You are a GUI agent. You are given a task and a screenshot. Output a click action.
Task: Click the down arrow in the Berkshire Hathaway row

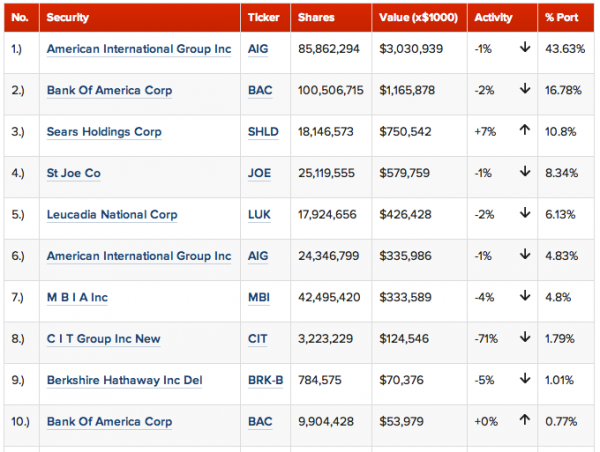(524, 380)
